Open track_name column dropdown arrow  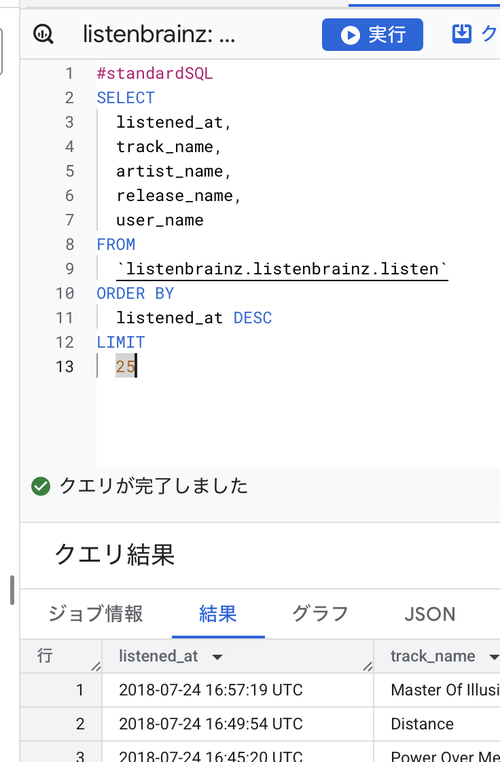point(494,657)
